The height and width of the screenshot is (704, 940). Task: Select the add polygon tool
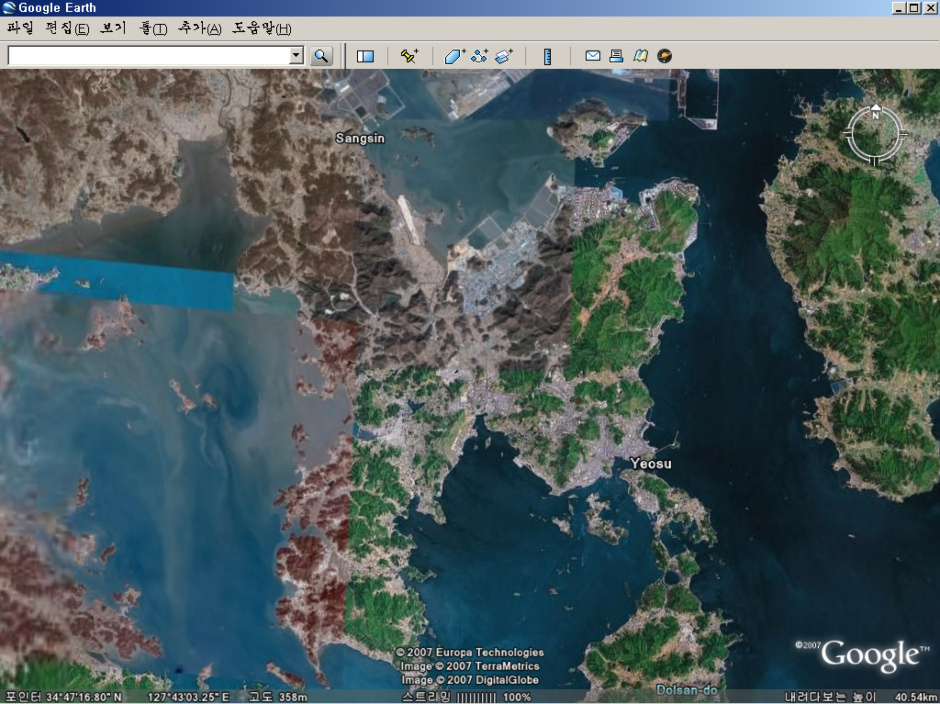(454, 56)
